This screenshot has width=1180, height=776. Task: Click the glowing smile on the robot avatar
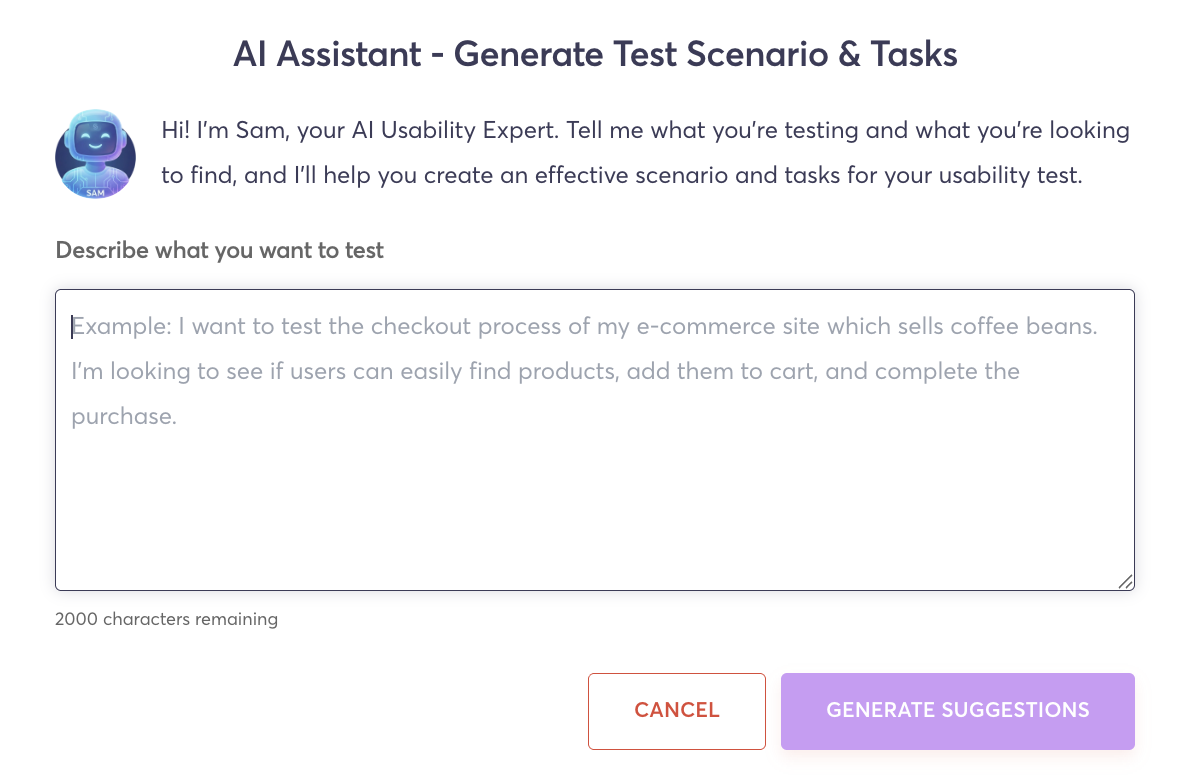click(x=97, y=147)
